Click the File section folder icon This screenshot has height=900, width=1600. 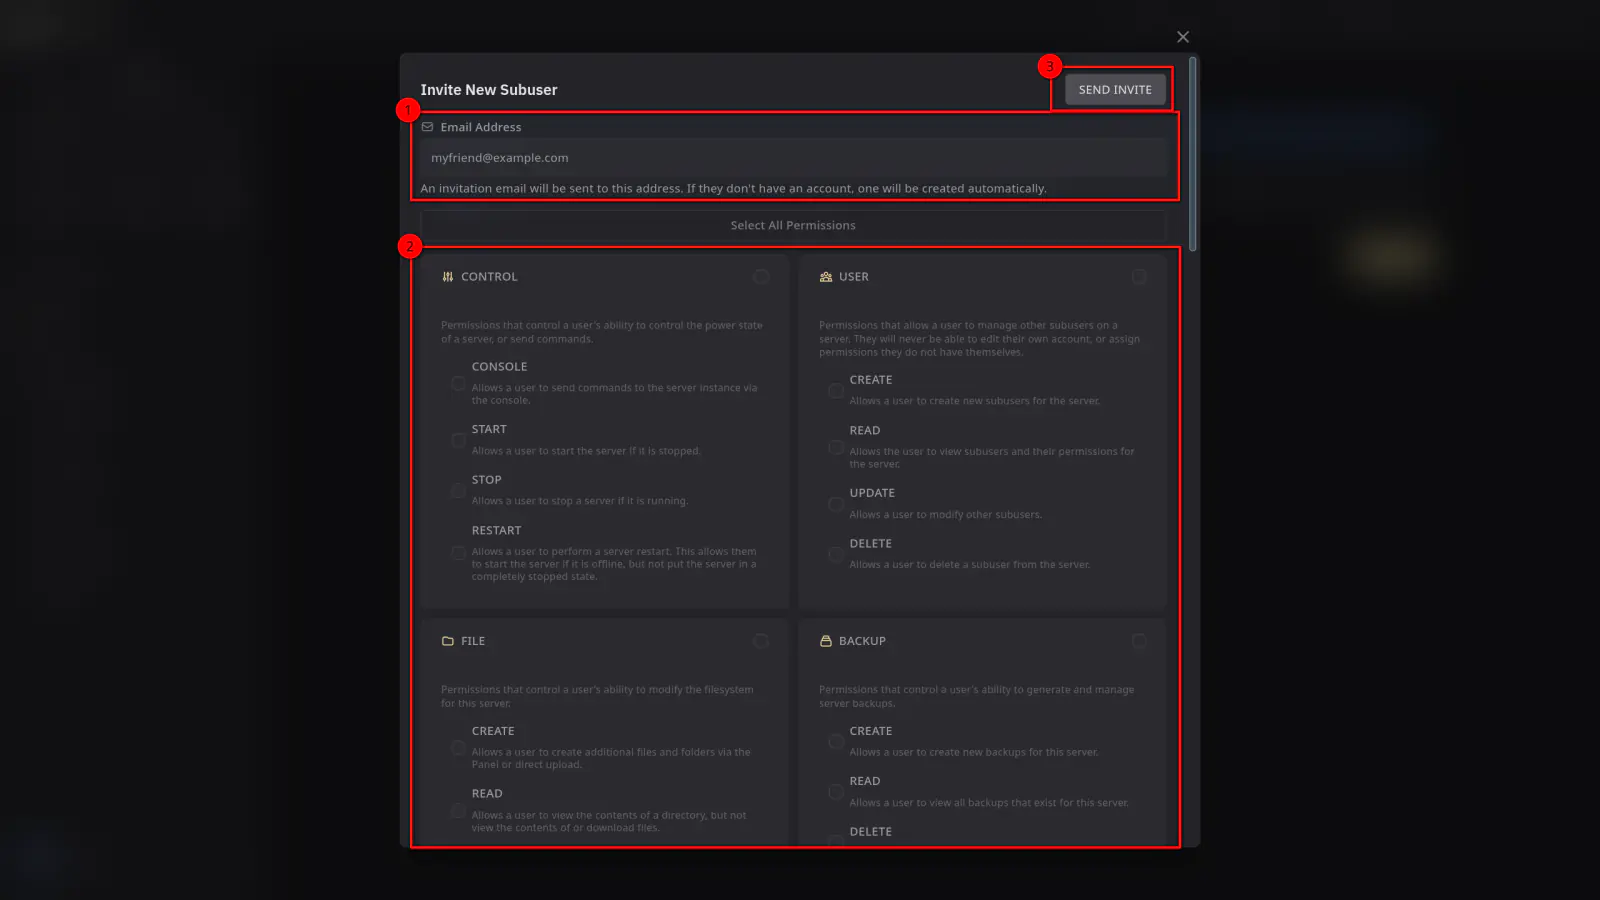448,641
